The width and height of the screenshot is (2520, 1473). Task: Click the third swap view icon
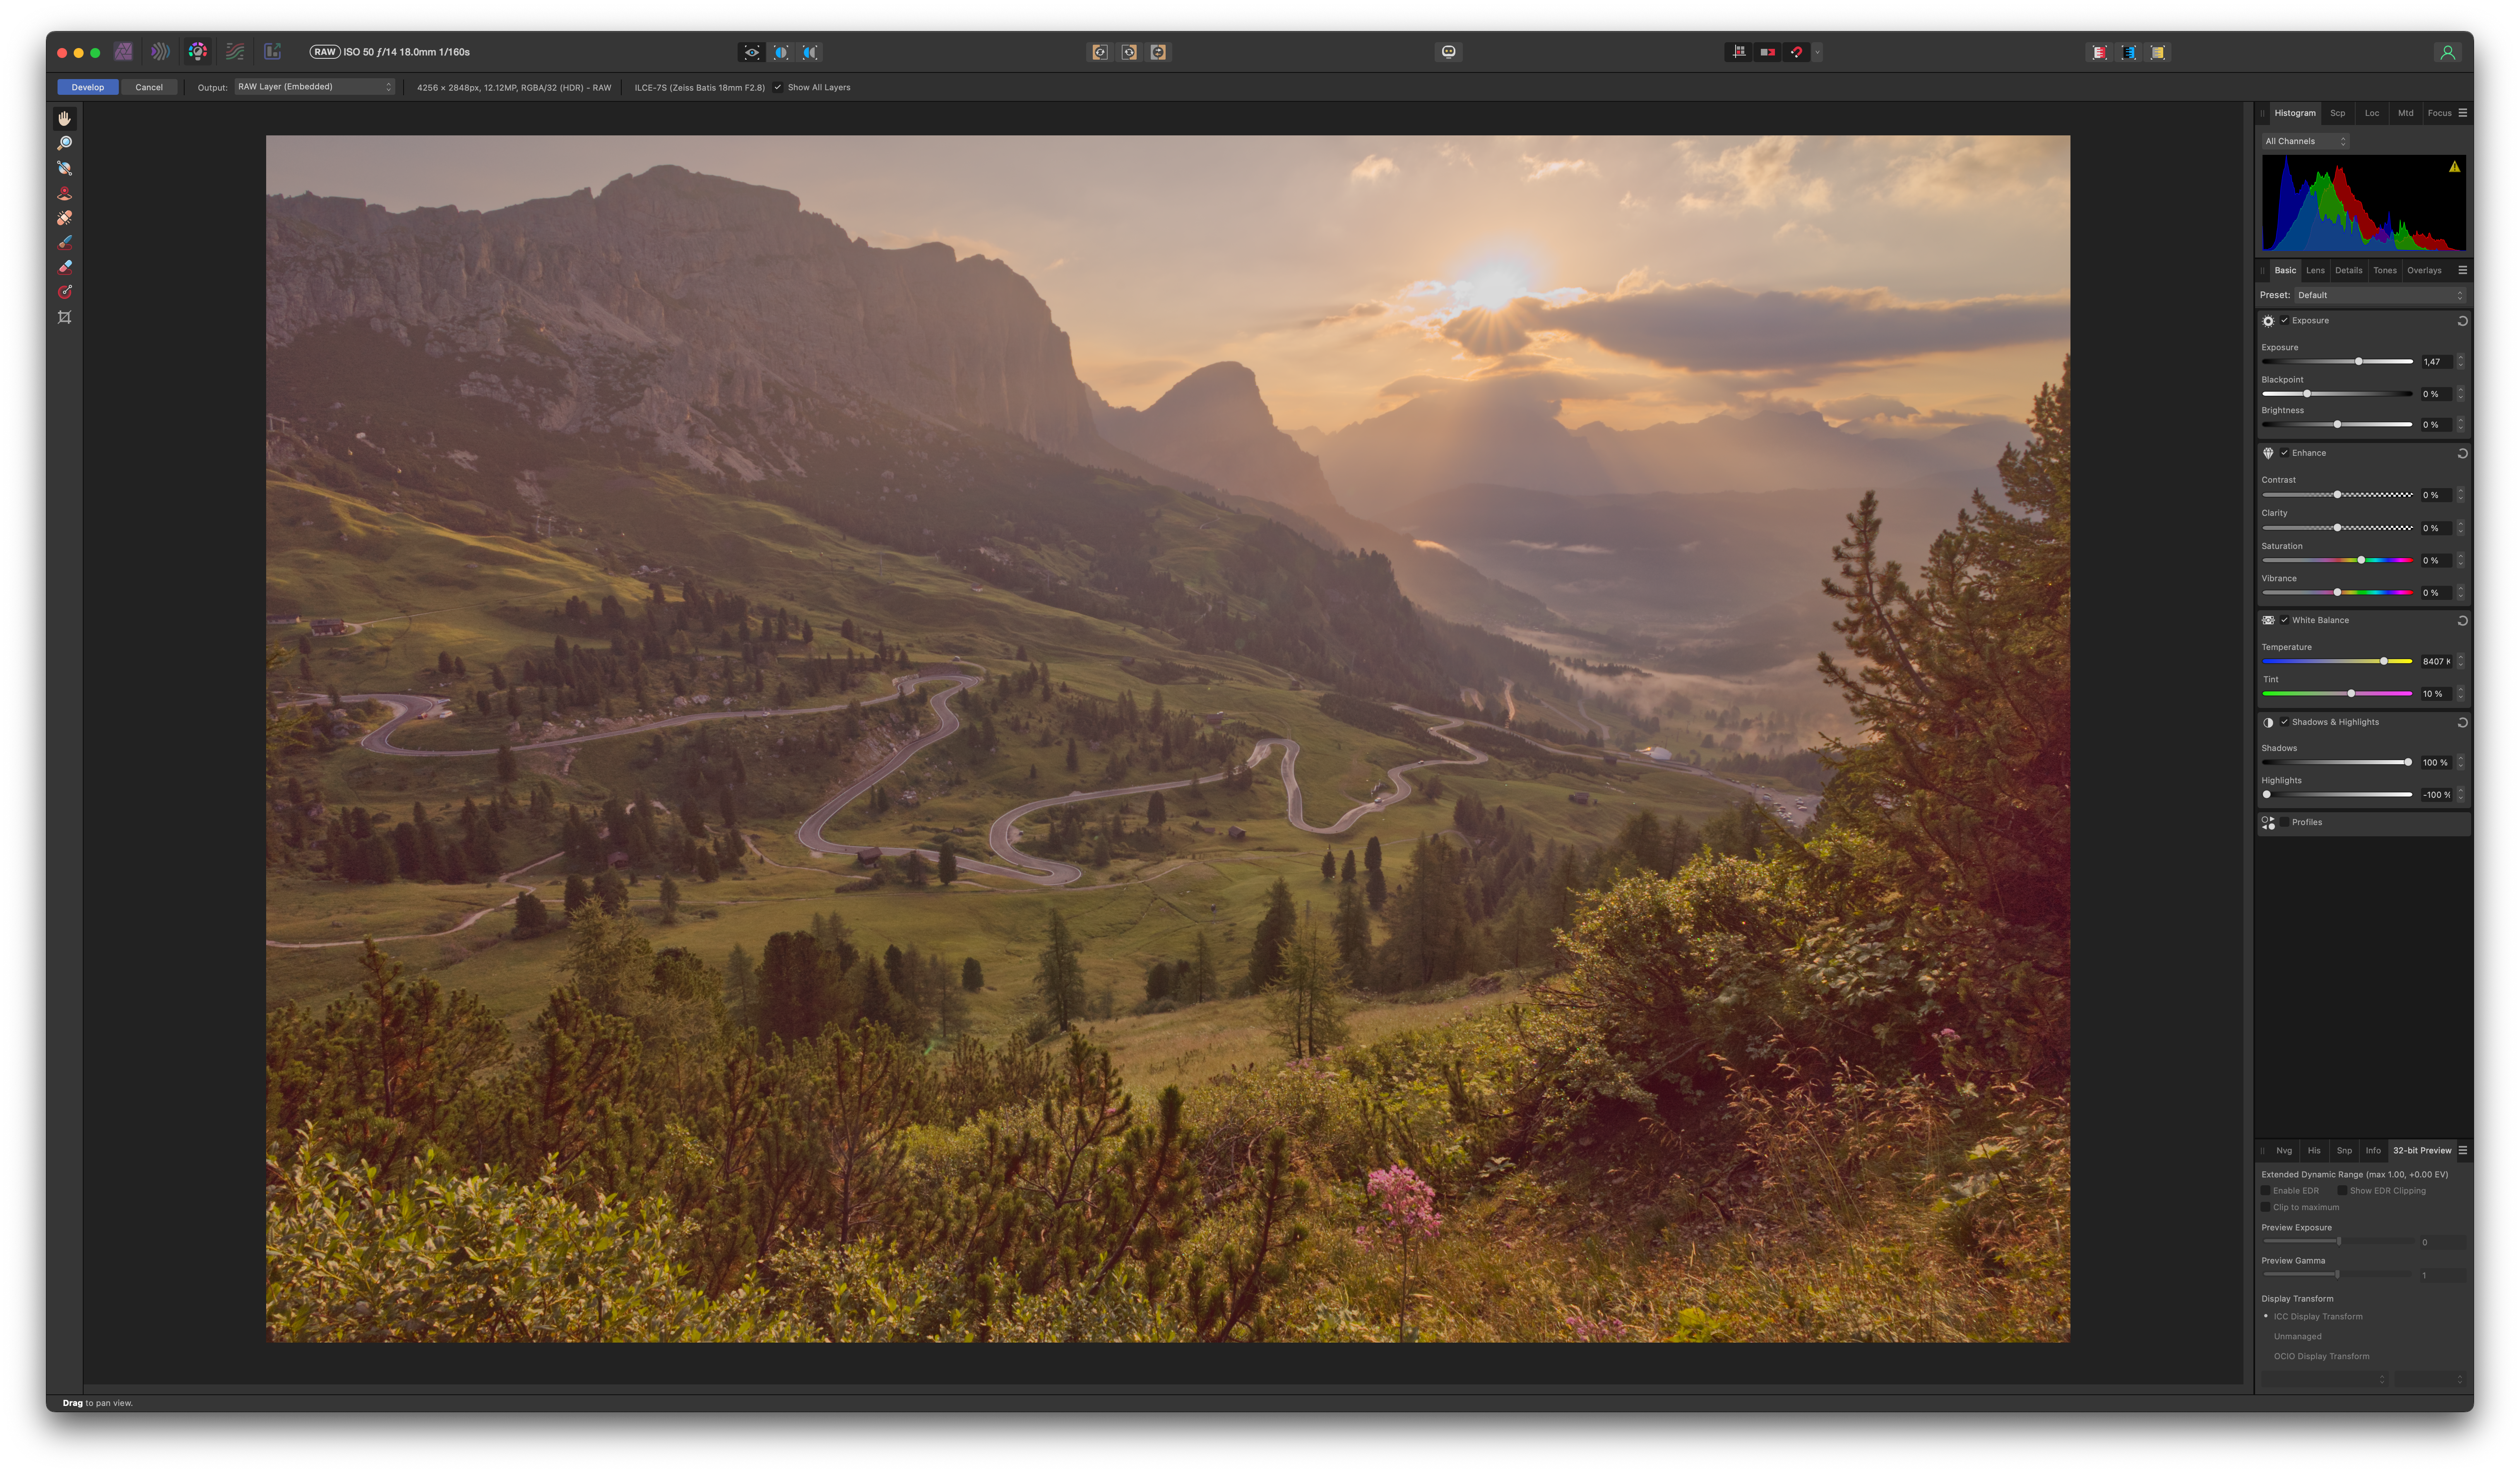1158,52
